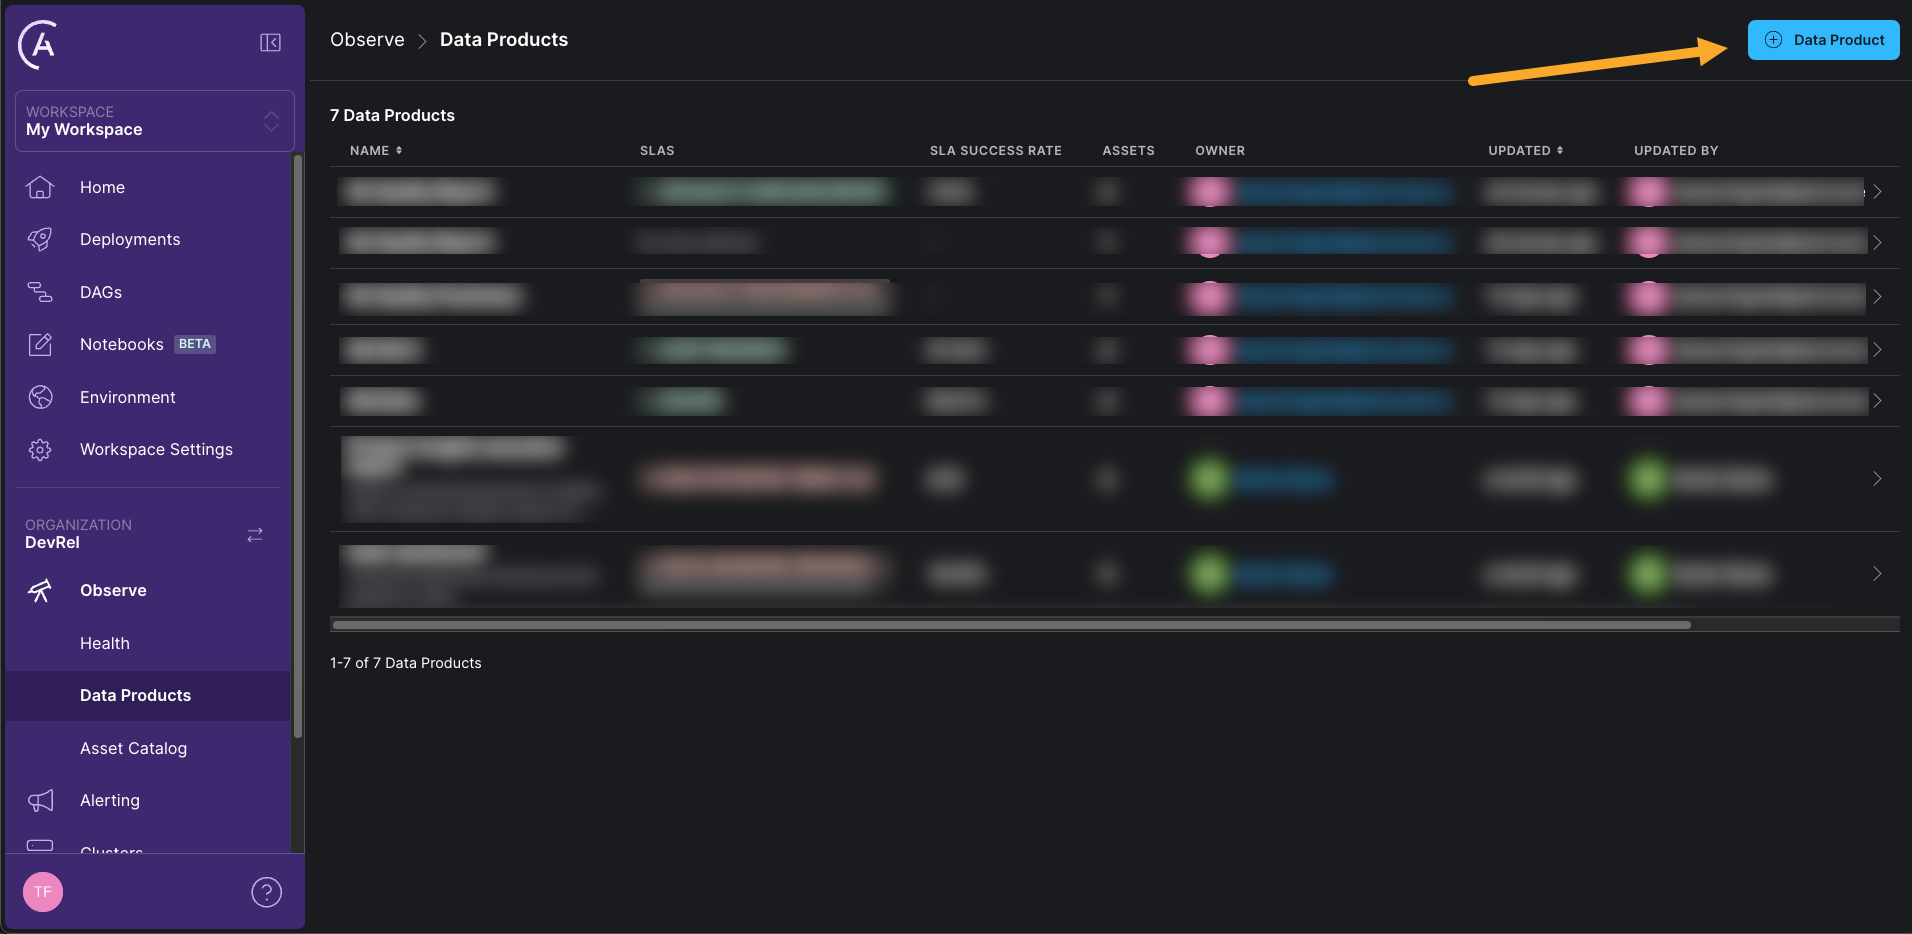This screenshot has width=1912, height=934.
Task: Select the Alerting megaphone icon
Action: (x=40, y=800)
